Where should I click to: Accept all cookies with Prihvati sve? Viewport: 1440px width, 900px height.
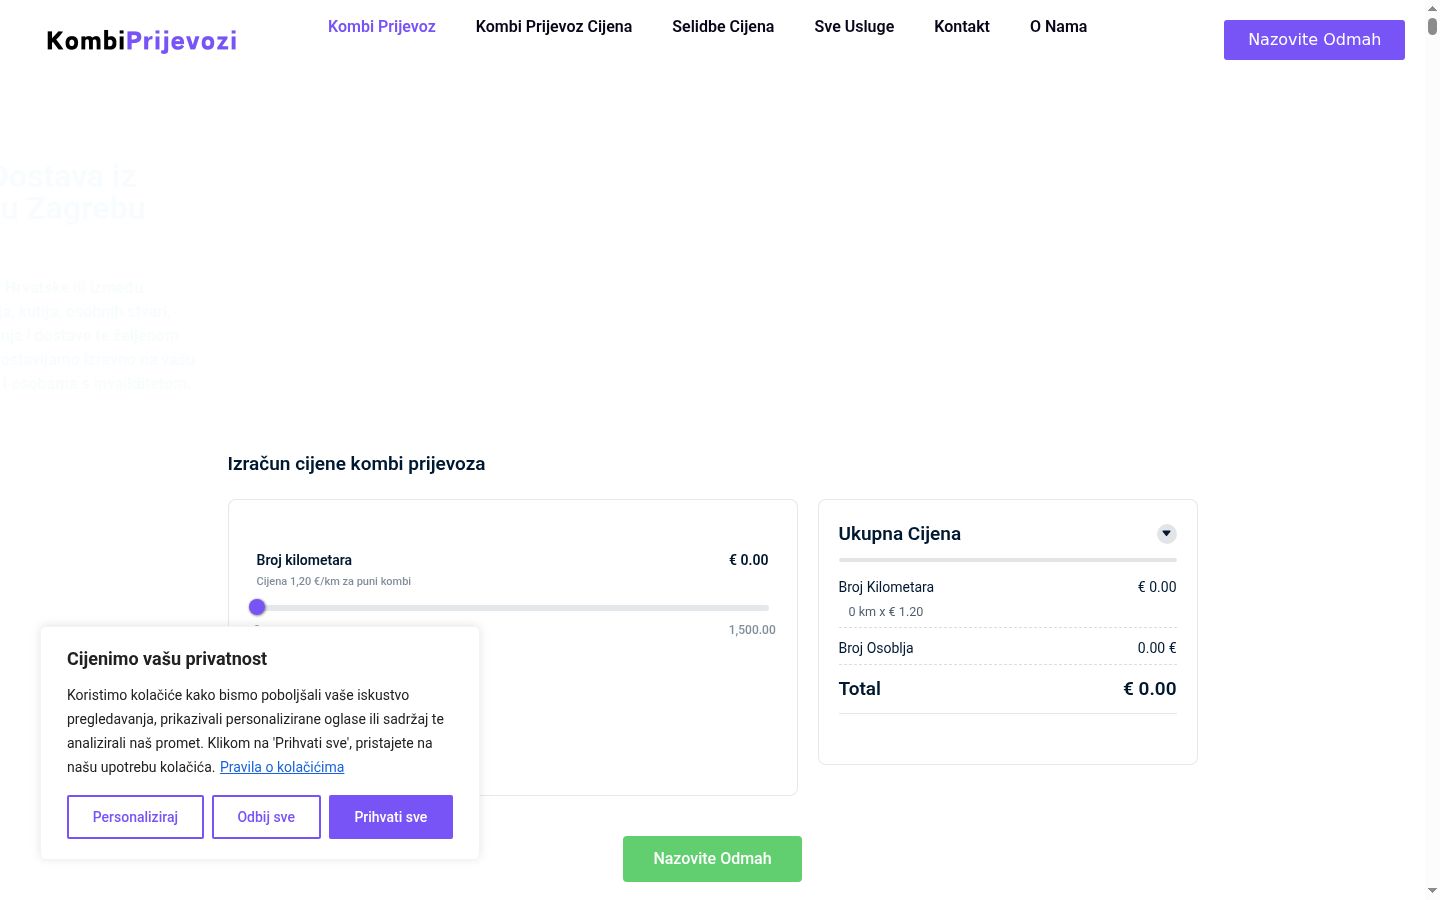[391, 817]
